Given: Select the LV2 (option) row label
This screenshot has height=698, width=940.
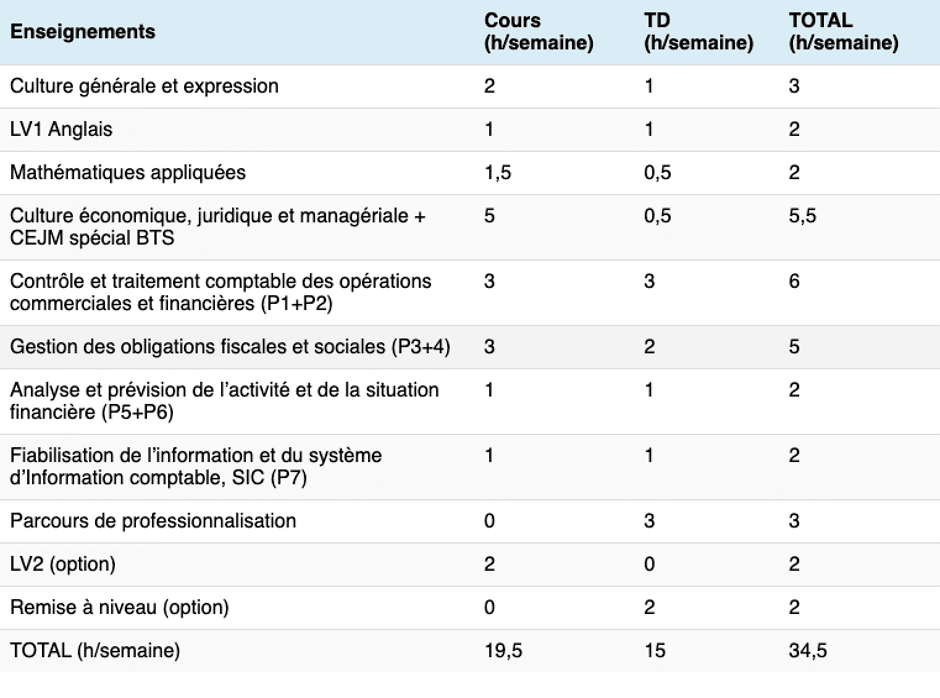Looking at the screenshot, I should [x=63, y=564].
